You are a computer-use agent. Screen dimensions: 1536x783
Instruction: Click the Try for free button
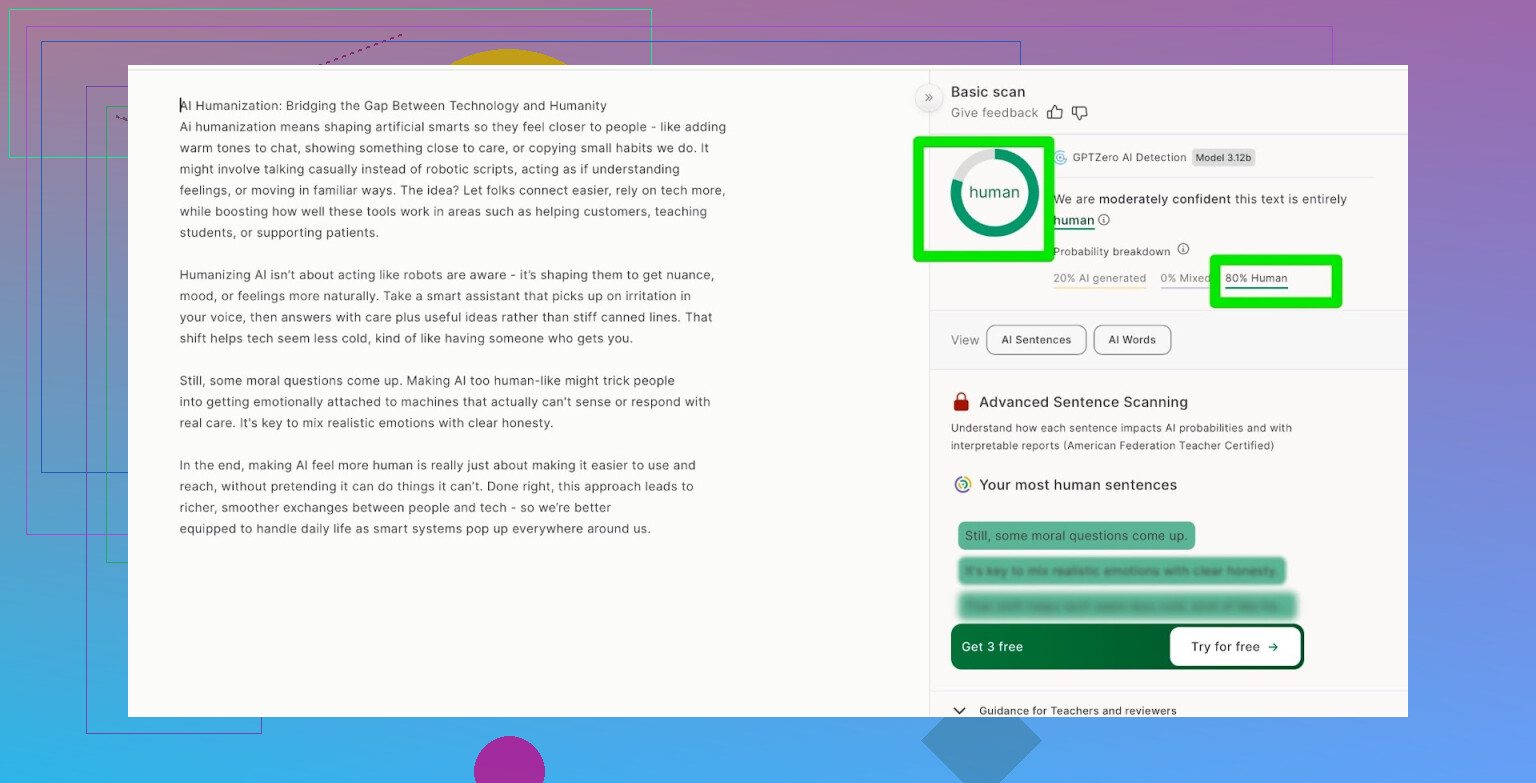[x=1234, y=647]
